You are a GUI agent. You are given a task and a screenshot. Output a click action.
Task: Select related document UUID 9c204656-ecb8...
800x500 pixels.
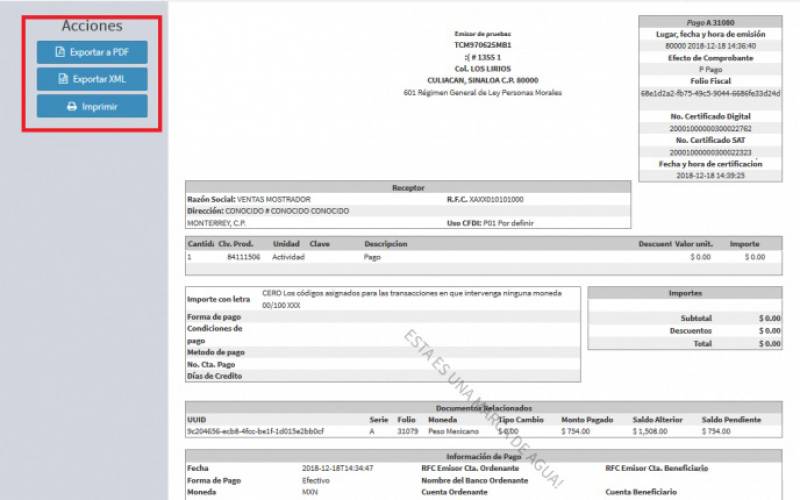click(x=255, y=431)
